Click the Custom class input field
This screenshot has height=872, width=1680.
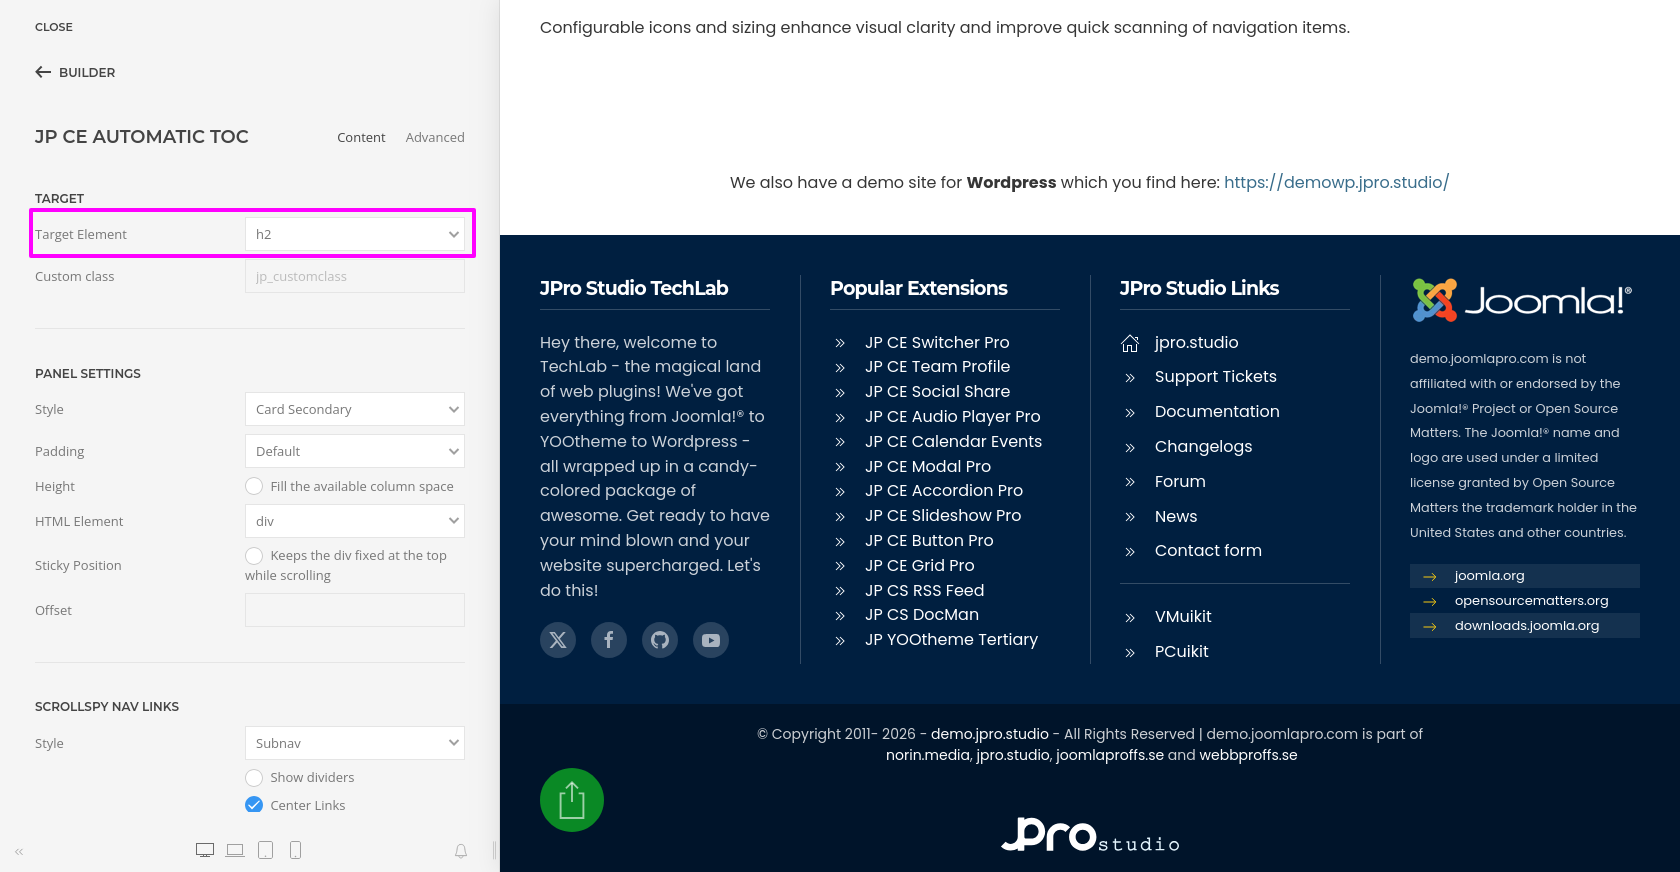pyautogui.click(x=354, y=277)
